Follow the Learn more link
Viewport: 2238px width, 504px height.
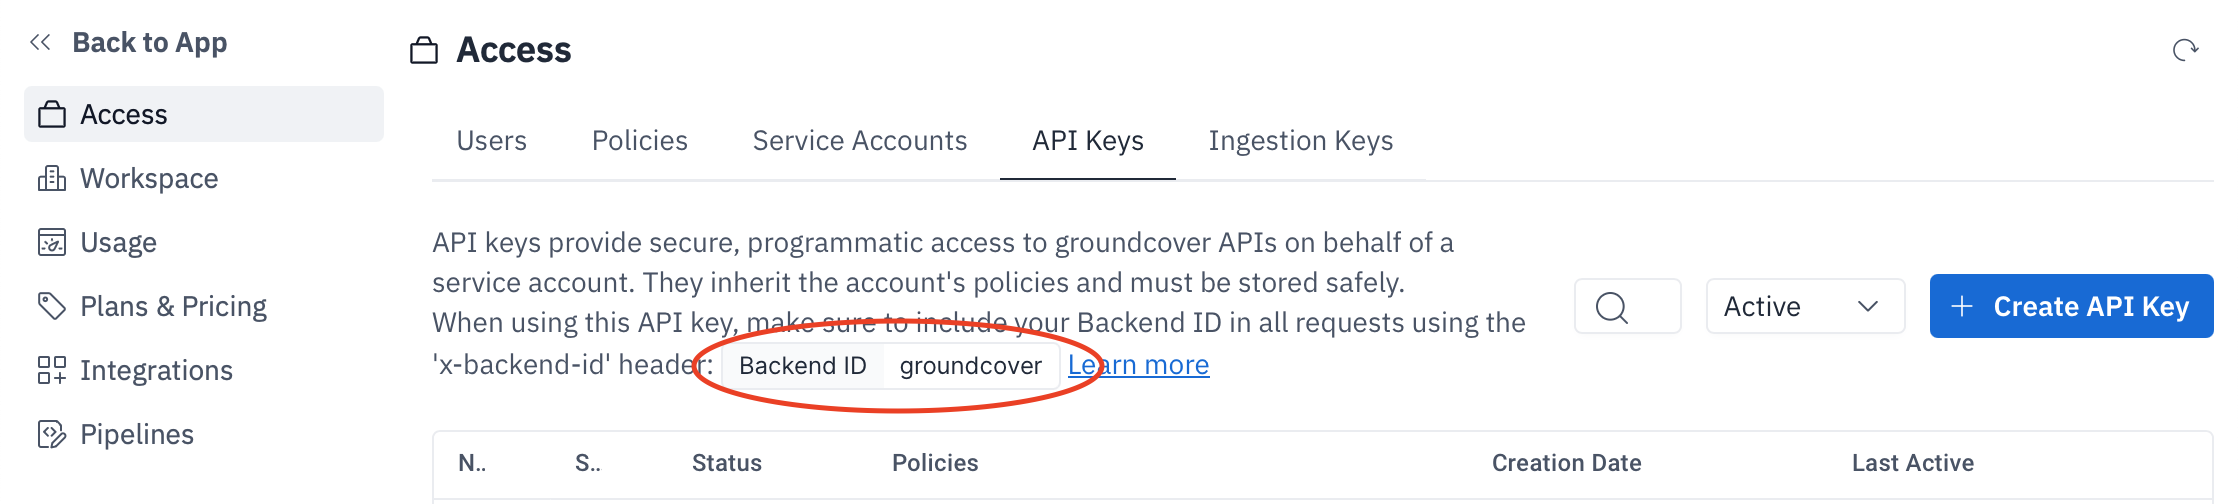(1138, 365)
